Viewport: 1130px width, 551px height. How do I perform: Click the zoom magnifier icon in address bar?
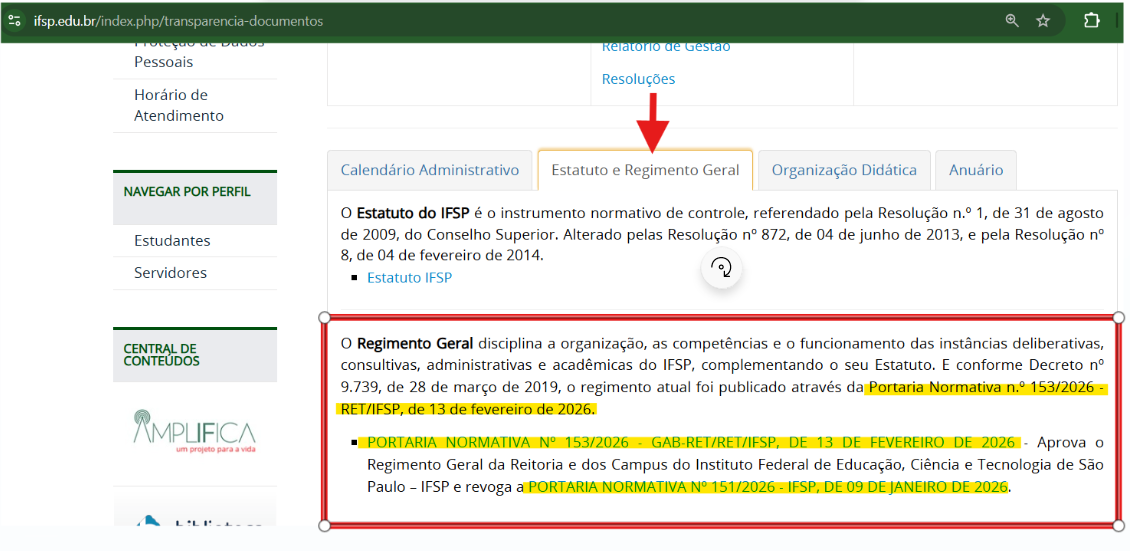pyautogui.click(x=1012, y=20)
